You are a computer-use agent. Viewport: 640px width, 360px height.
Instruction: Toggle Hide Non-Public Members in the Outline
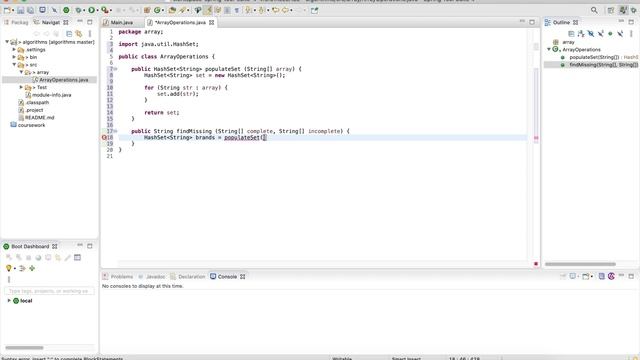point(610,34)
